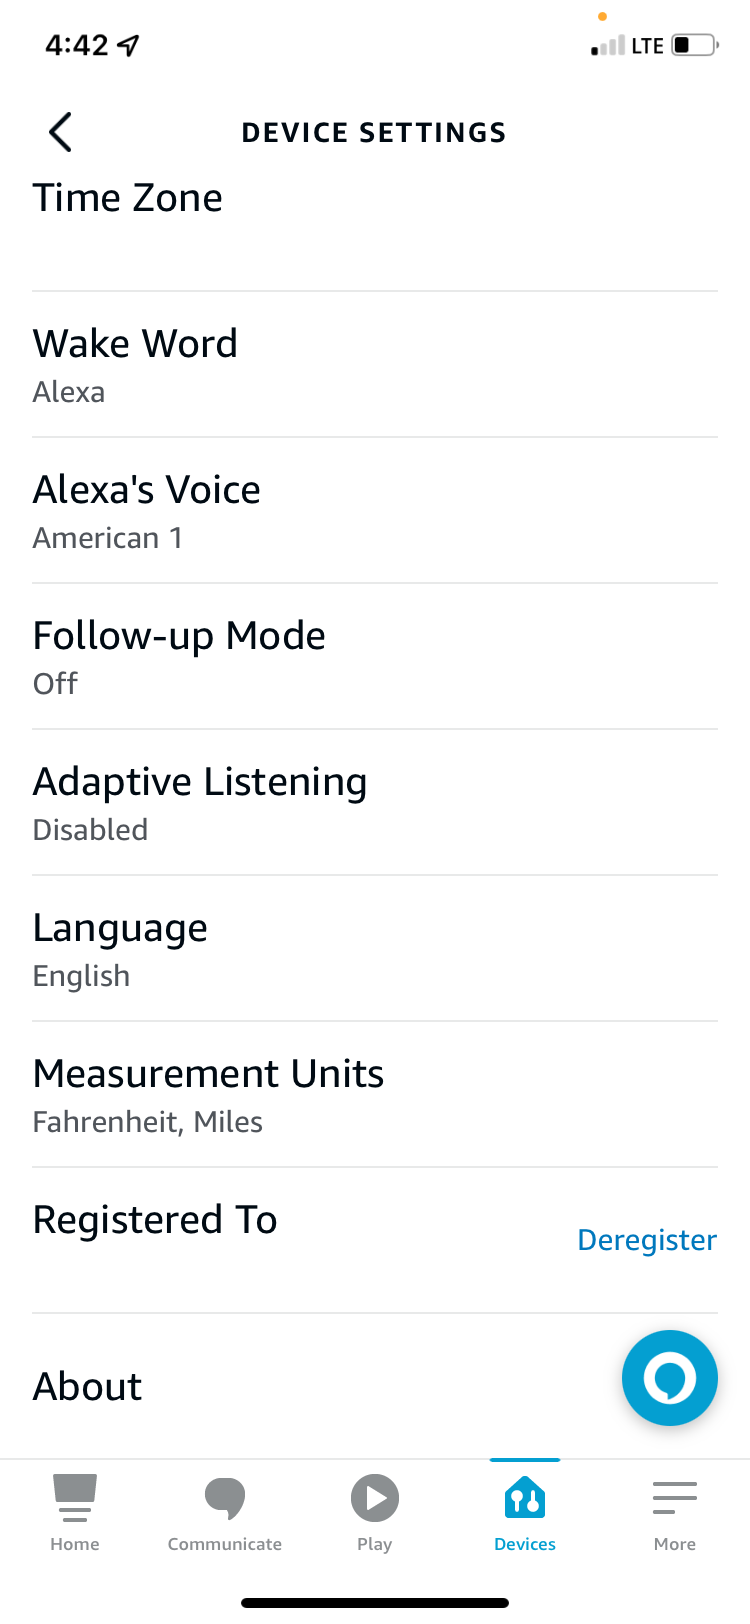Screen dimensions: 750x1624
Task: Tap the battery indicator in status bar
Action: click(x=695, y=45)
